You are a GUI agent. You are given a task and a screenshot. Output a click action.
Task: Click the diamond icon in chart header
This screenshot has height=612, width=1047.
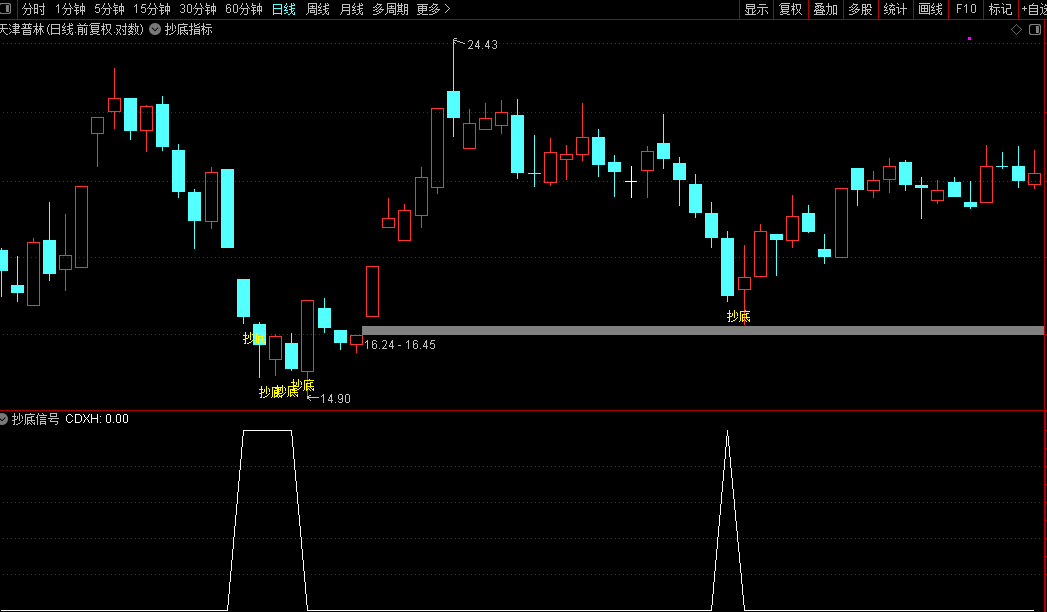[x=1016, y=29]
